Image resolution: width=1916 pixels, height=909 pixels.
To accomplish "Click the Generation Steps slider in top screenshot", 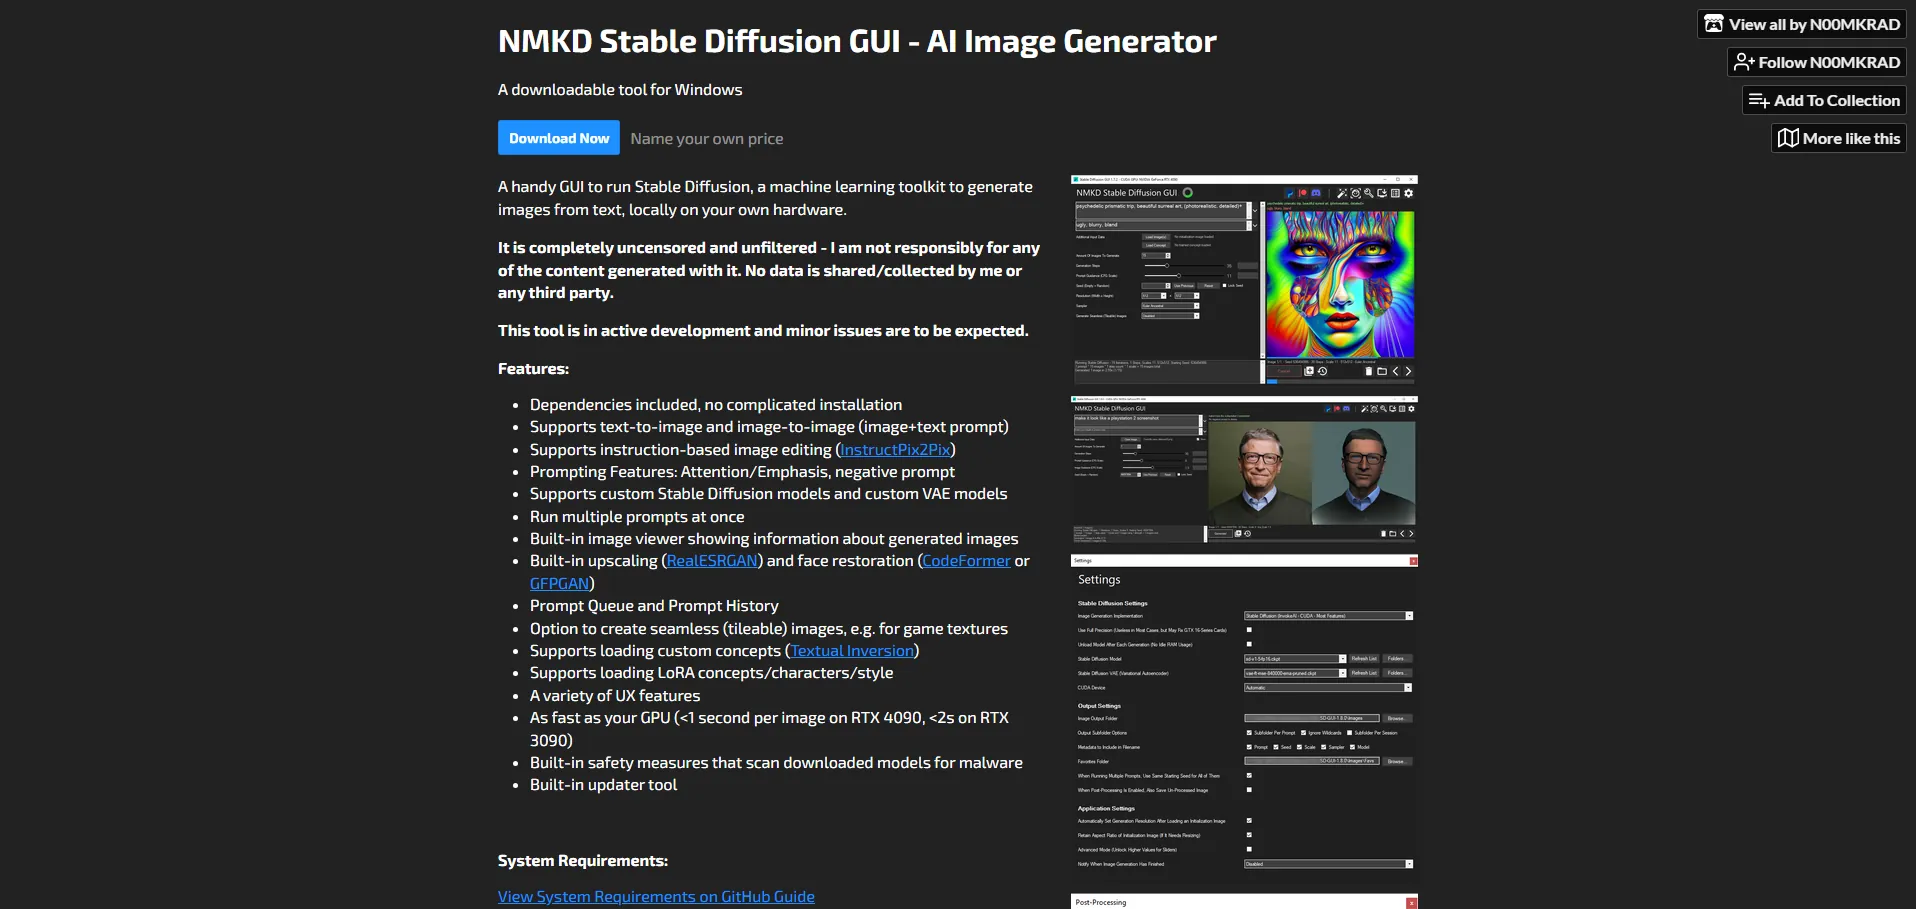I will point(1166,265).
